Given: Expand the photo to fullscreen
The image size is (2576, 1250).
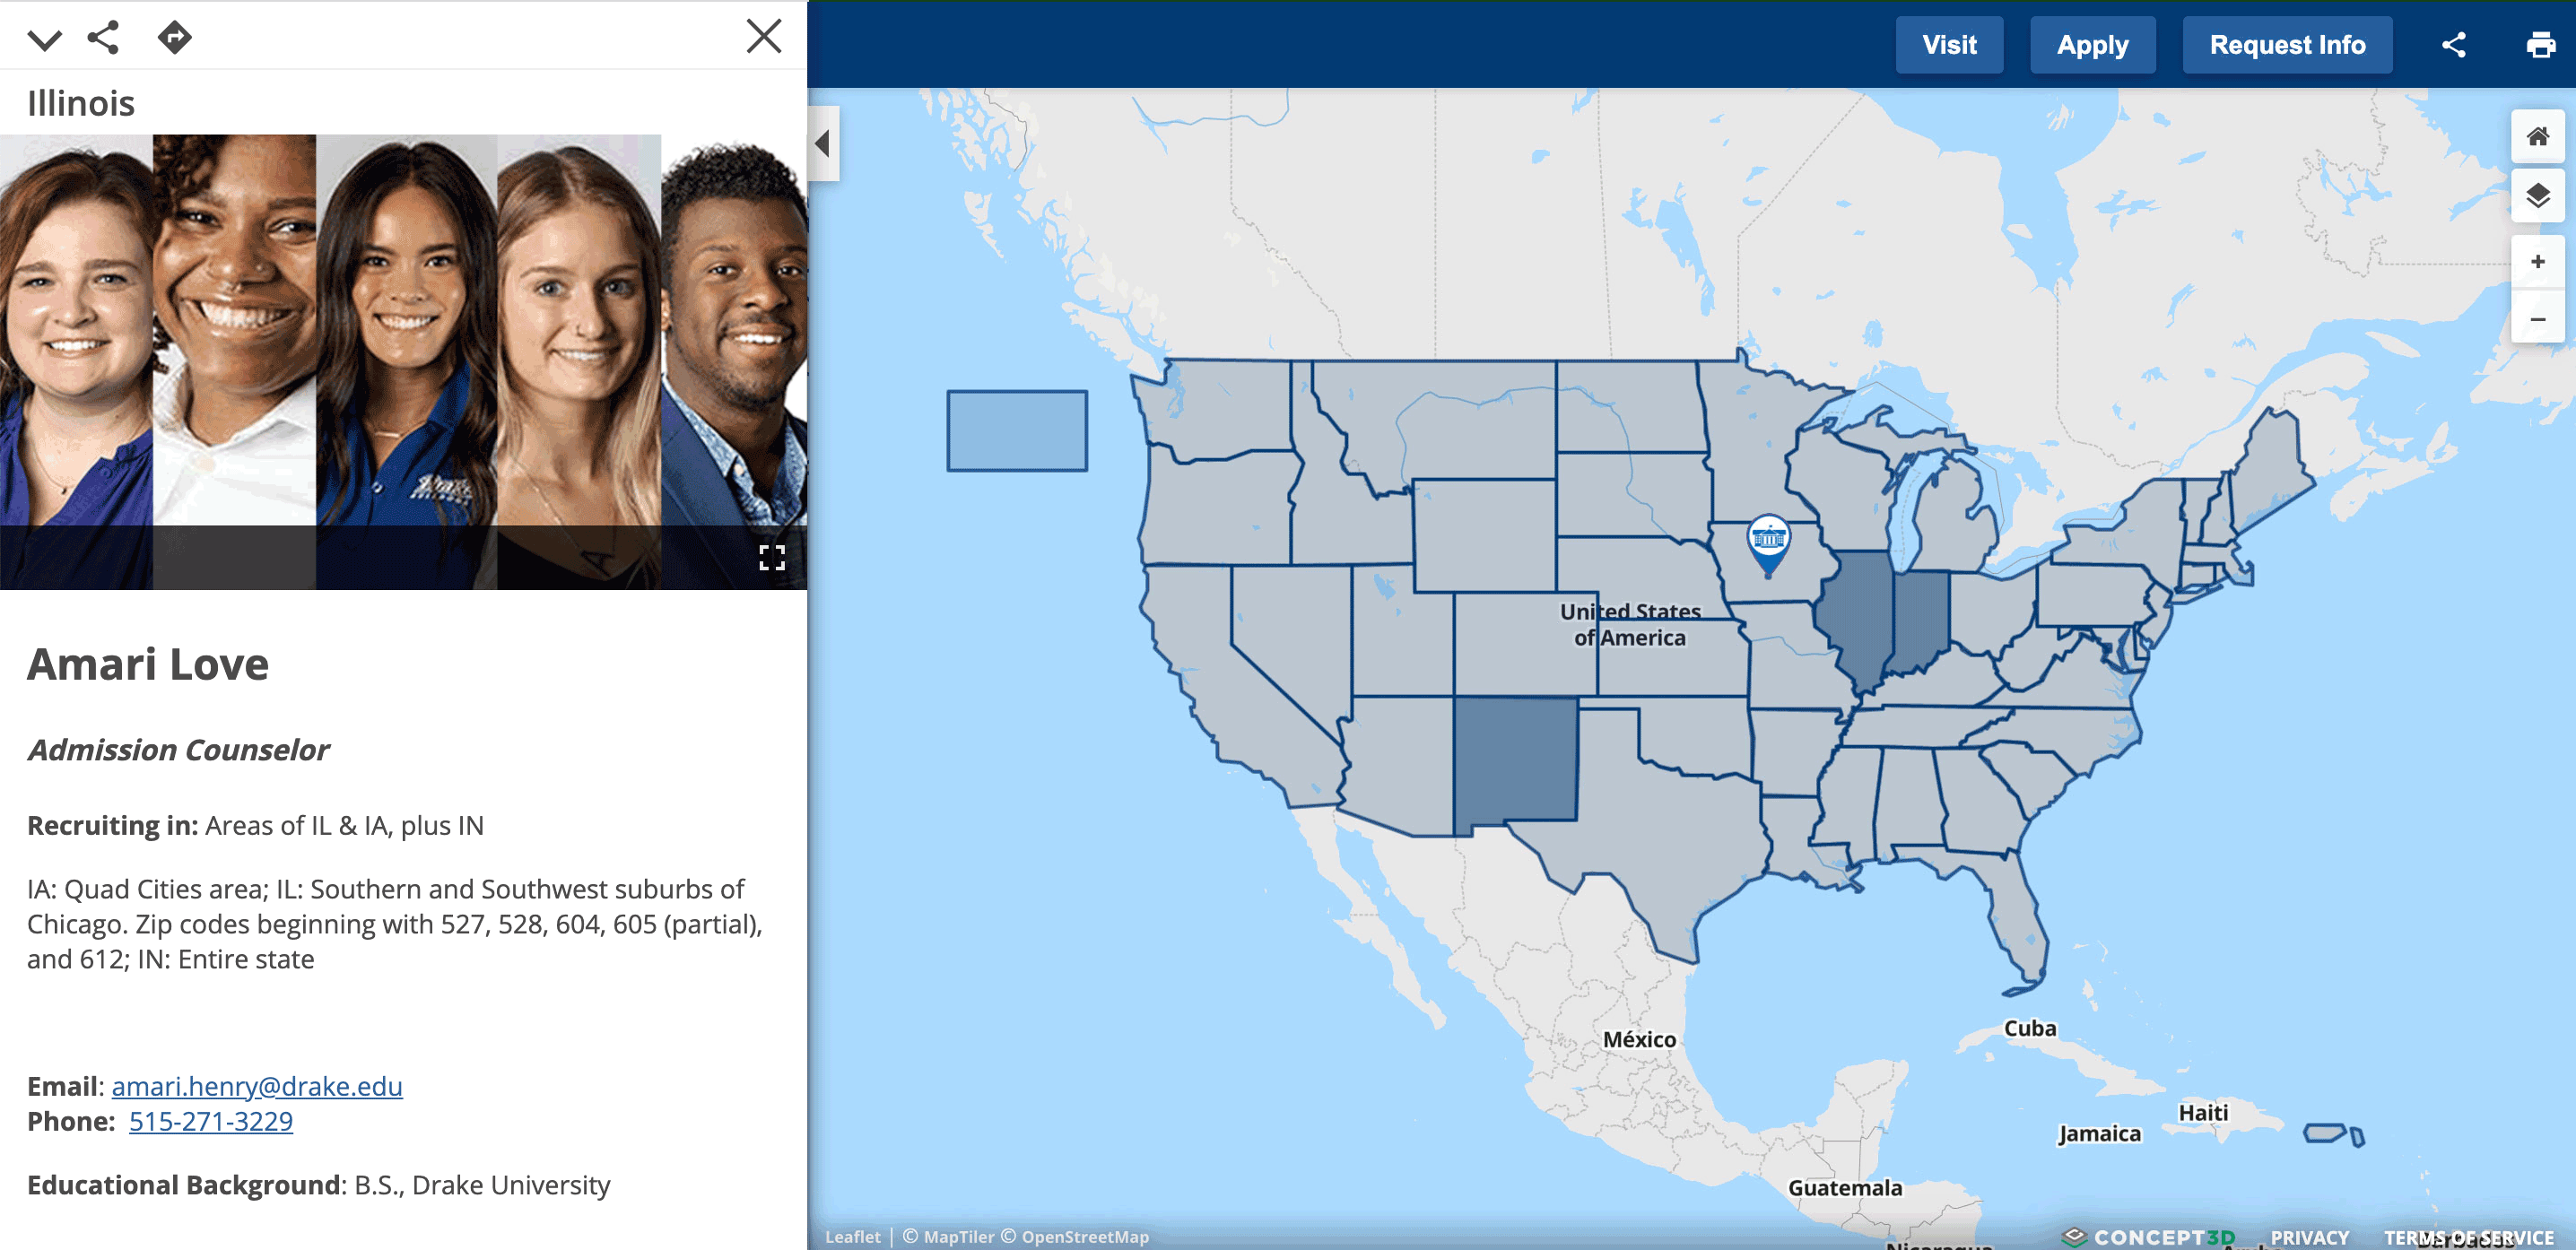Looking at the screenshot, I should point(771,558).
